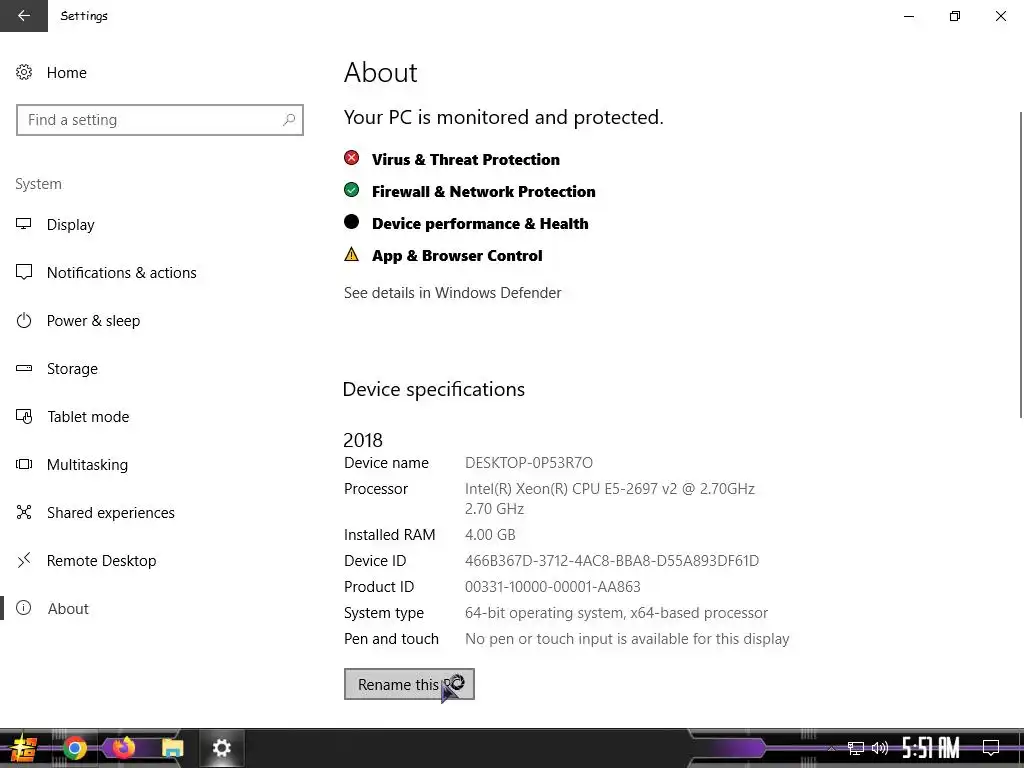
Task: Click the Display label in sidebar
Action: tap(71, 225)
